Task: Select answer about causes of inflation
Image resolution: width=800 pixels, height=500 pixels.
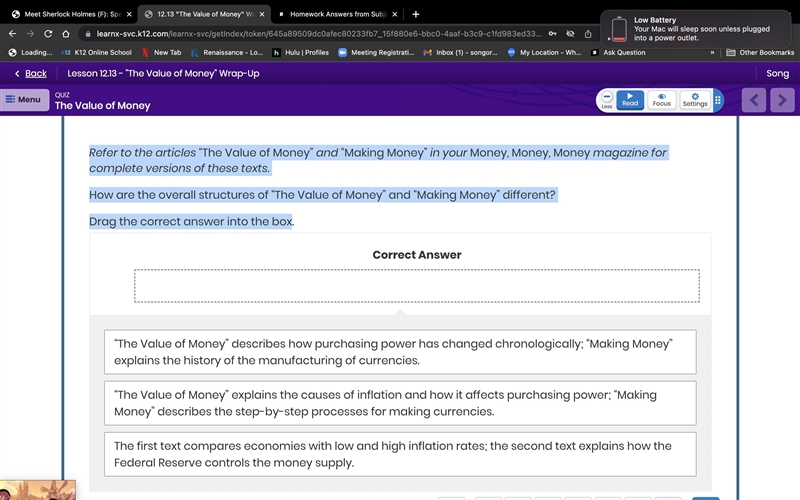Action: click(x=400, y=403)
